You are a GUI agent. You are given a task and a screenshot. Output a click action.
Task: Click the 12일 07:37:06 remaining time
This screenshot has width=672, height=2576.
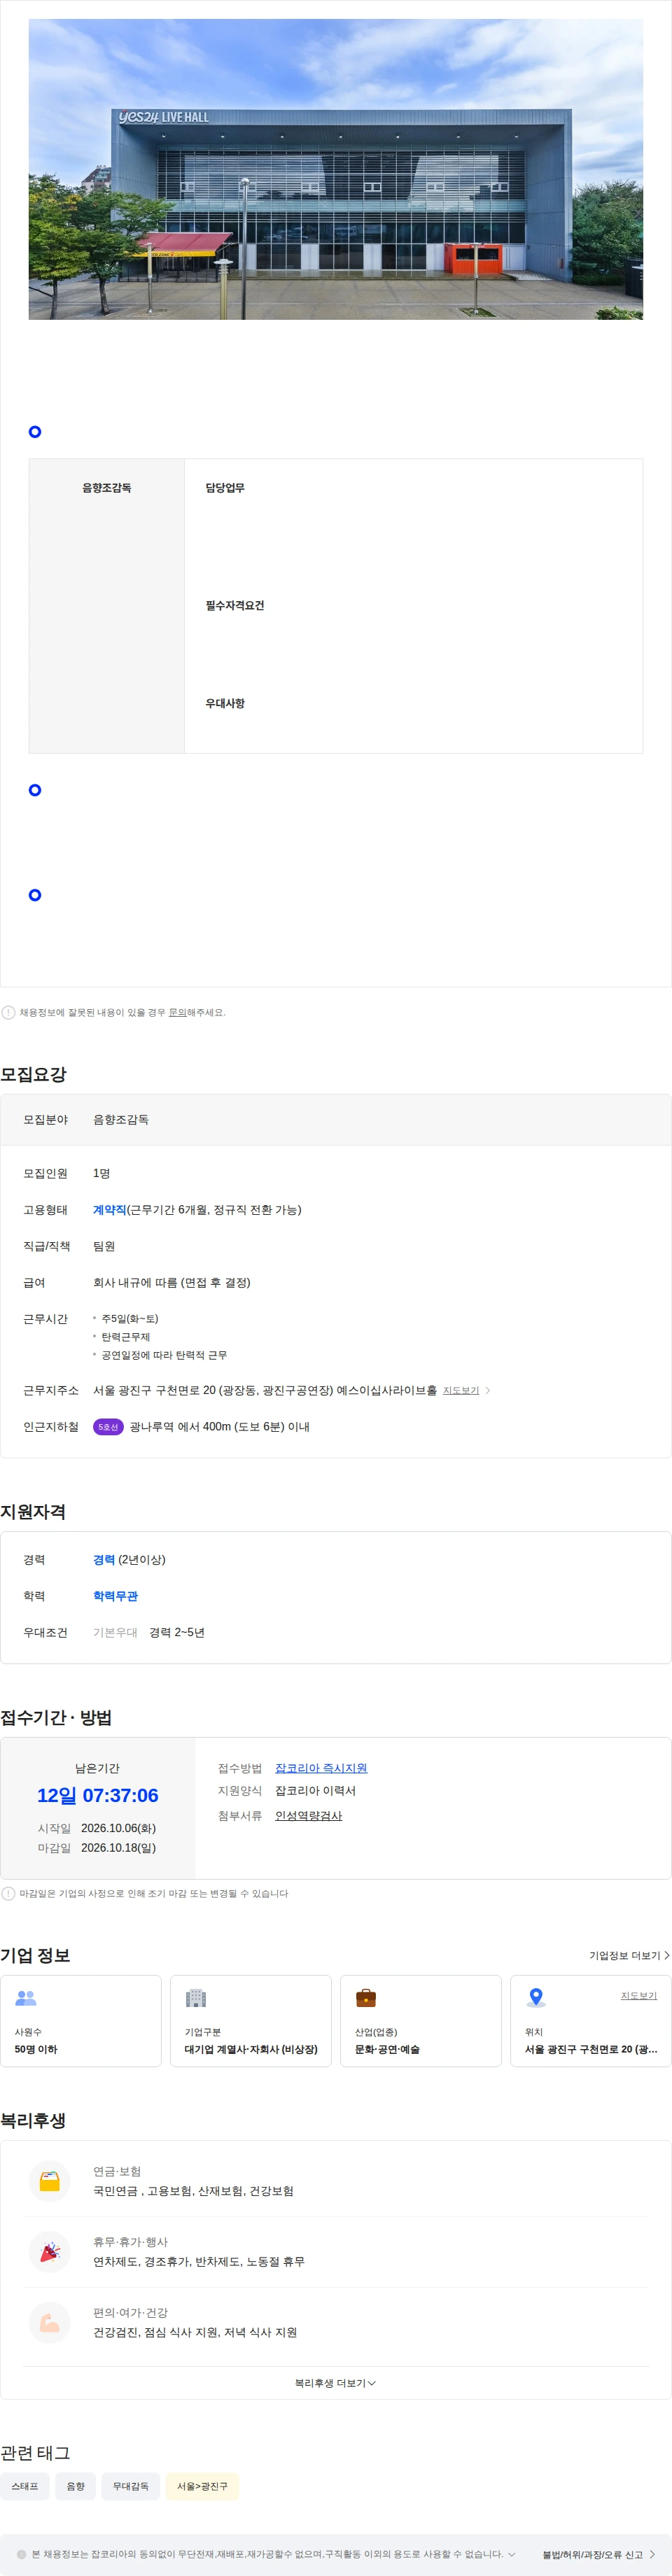pyautogui.click(x=98, y=1795)
